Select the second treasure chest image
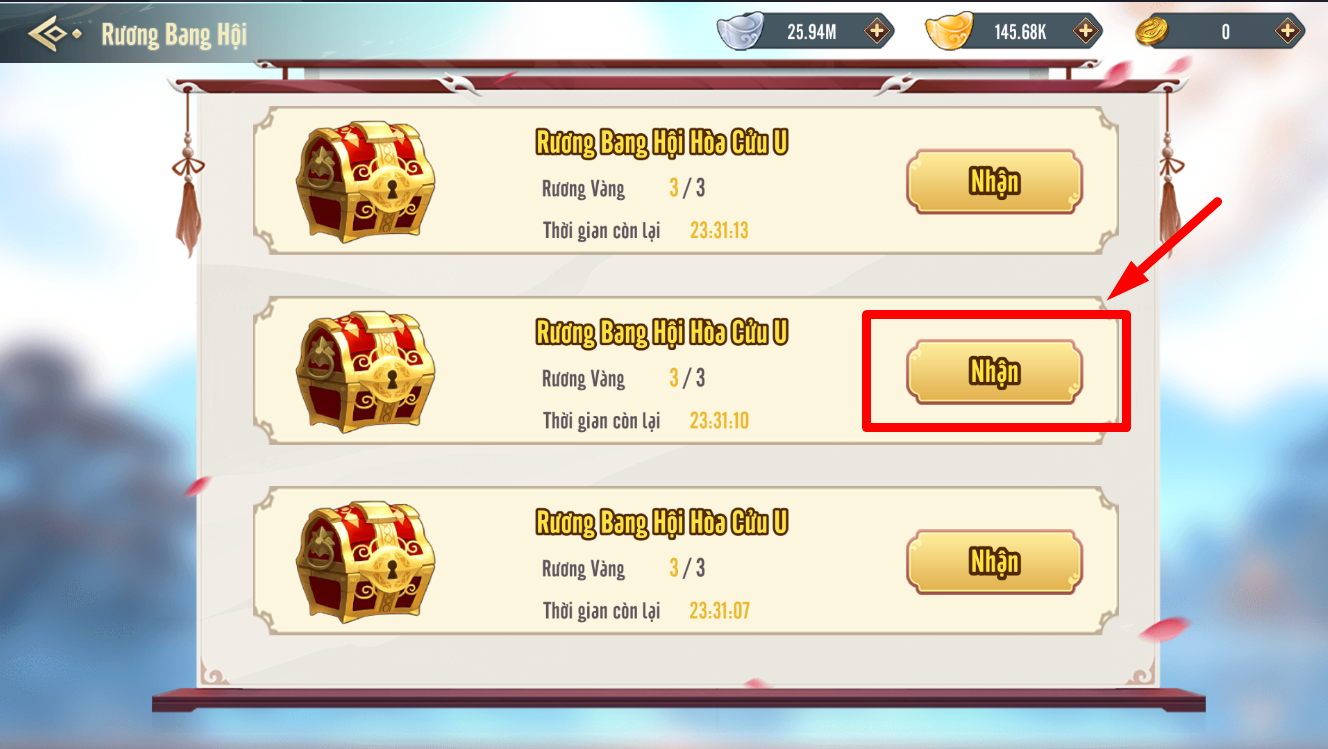 point(364,372)
